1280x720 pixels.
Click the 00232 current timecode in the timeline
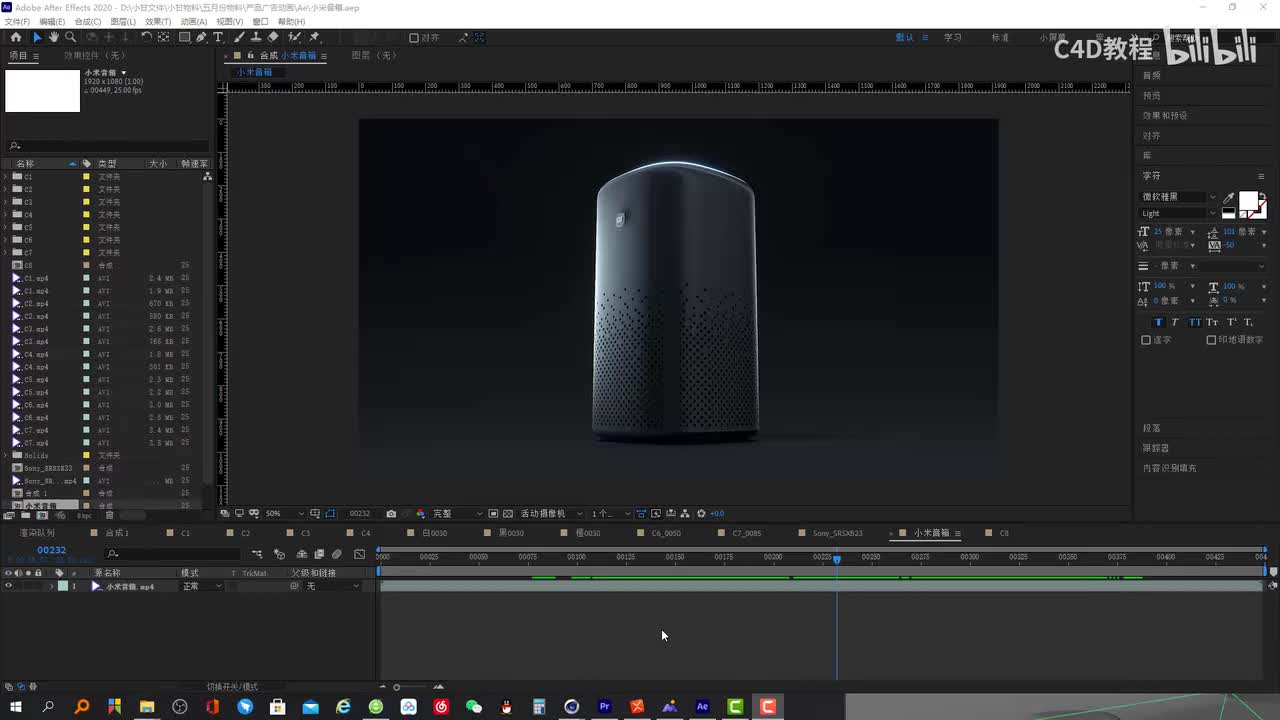[x=51, y=550]
